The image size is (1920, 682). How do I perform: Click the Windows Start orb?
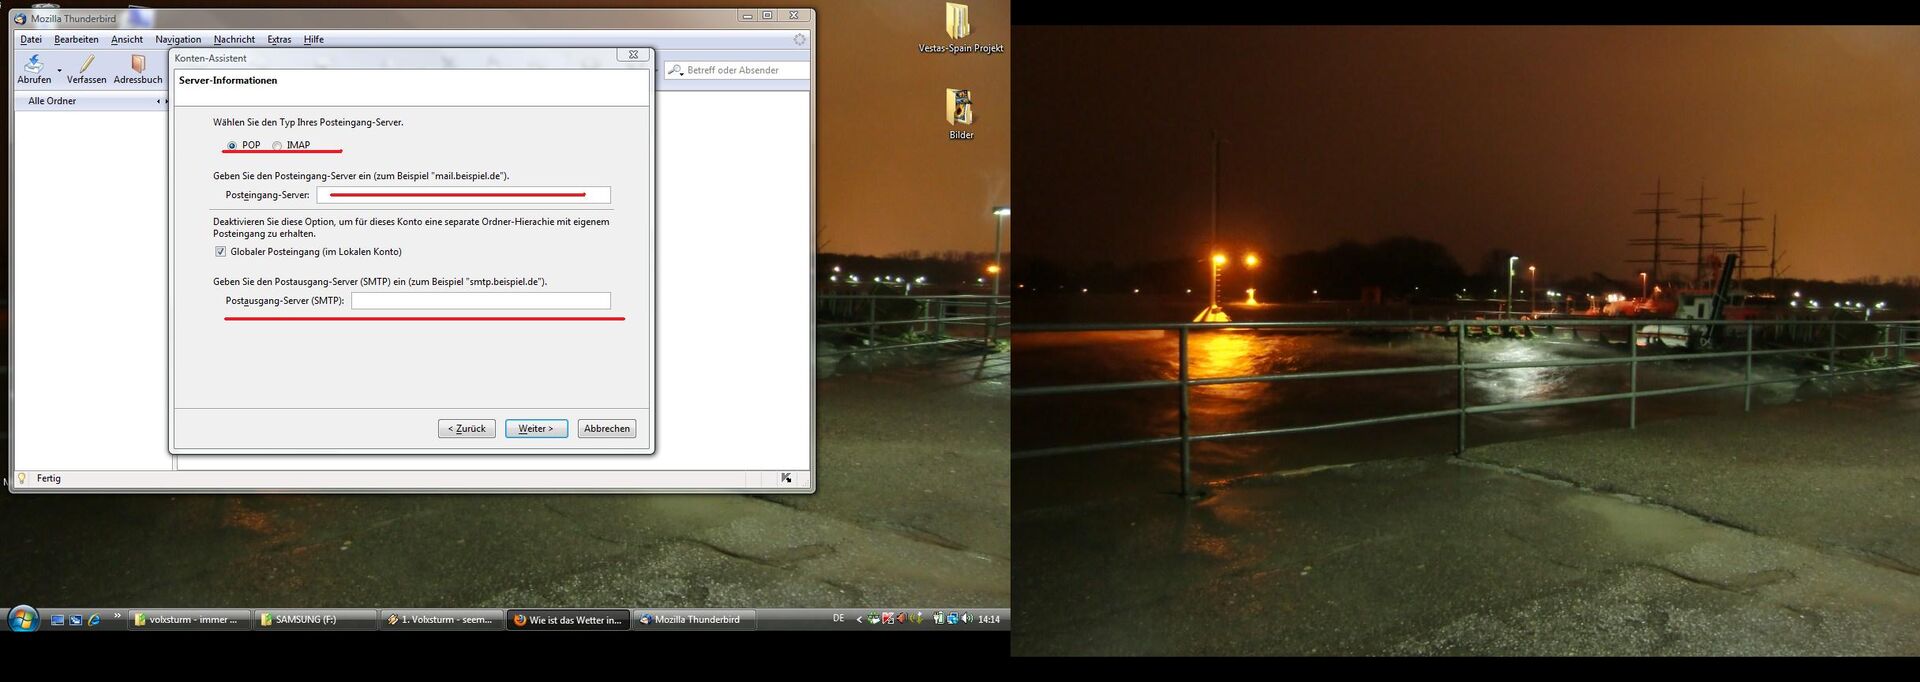tap(23, 619)
